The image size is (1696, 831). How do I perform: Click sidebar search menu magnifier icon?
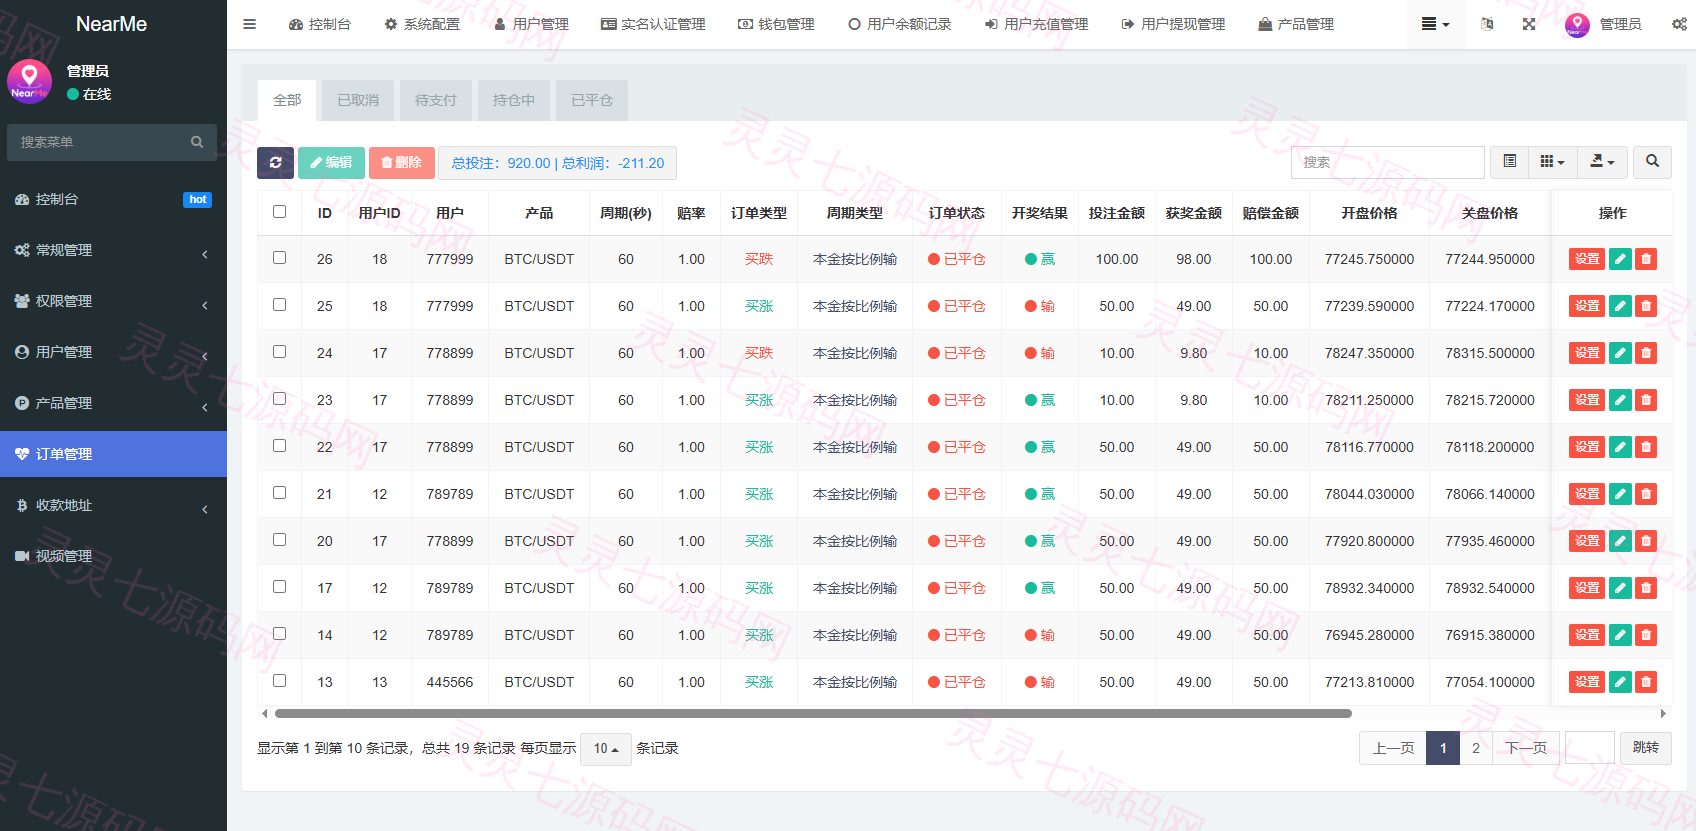[197, 142]
